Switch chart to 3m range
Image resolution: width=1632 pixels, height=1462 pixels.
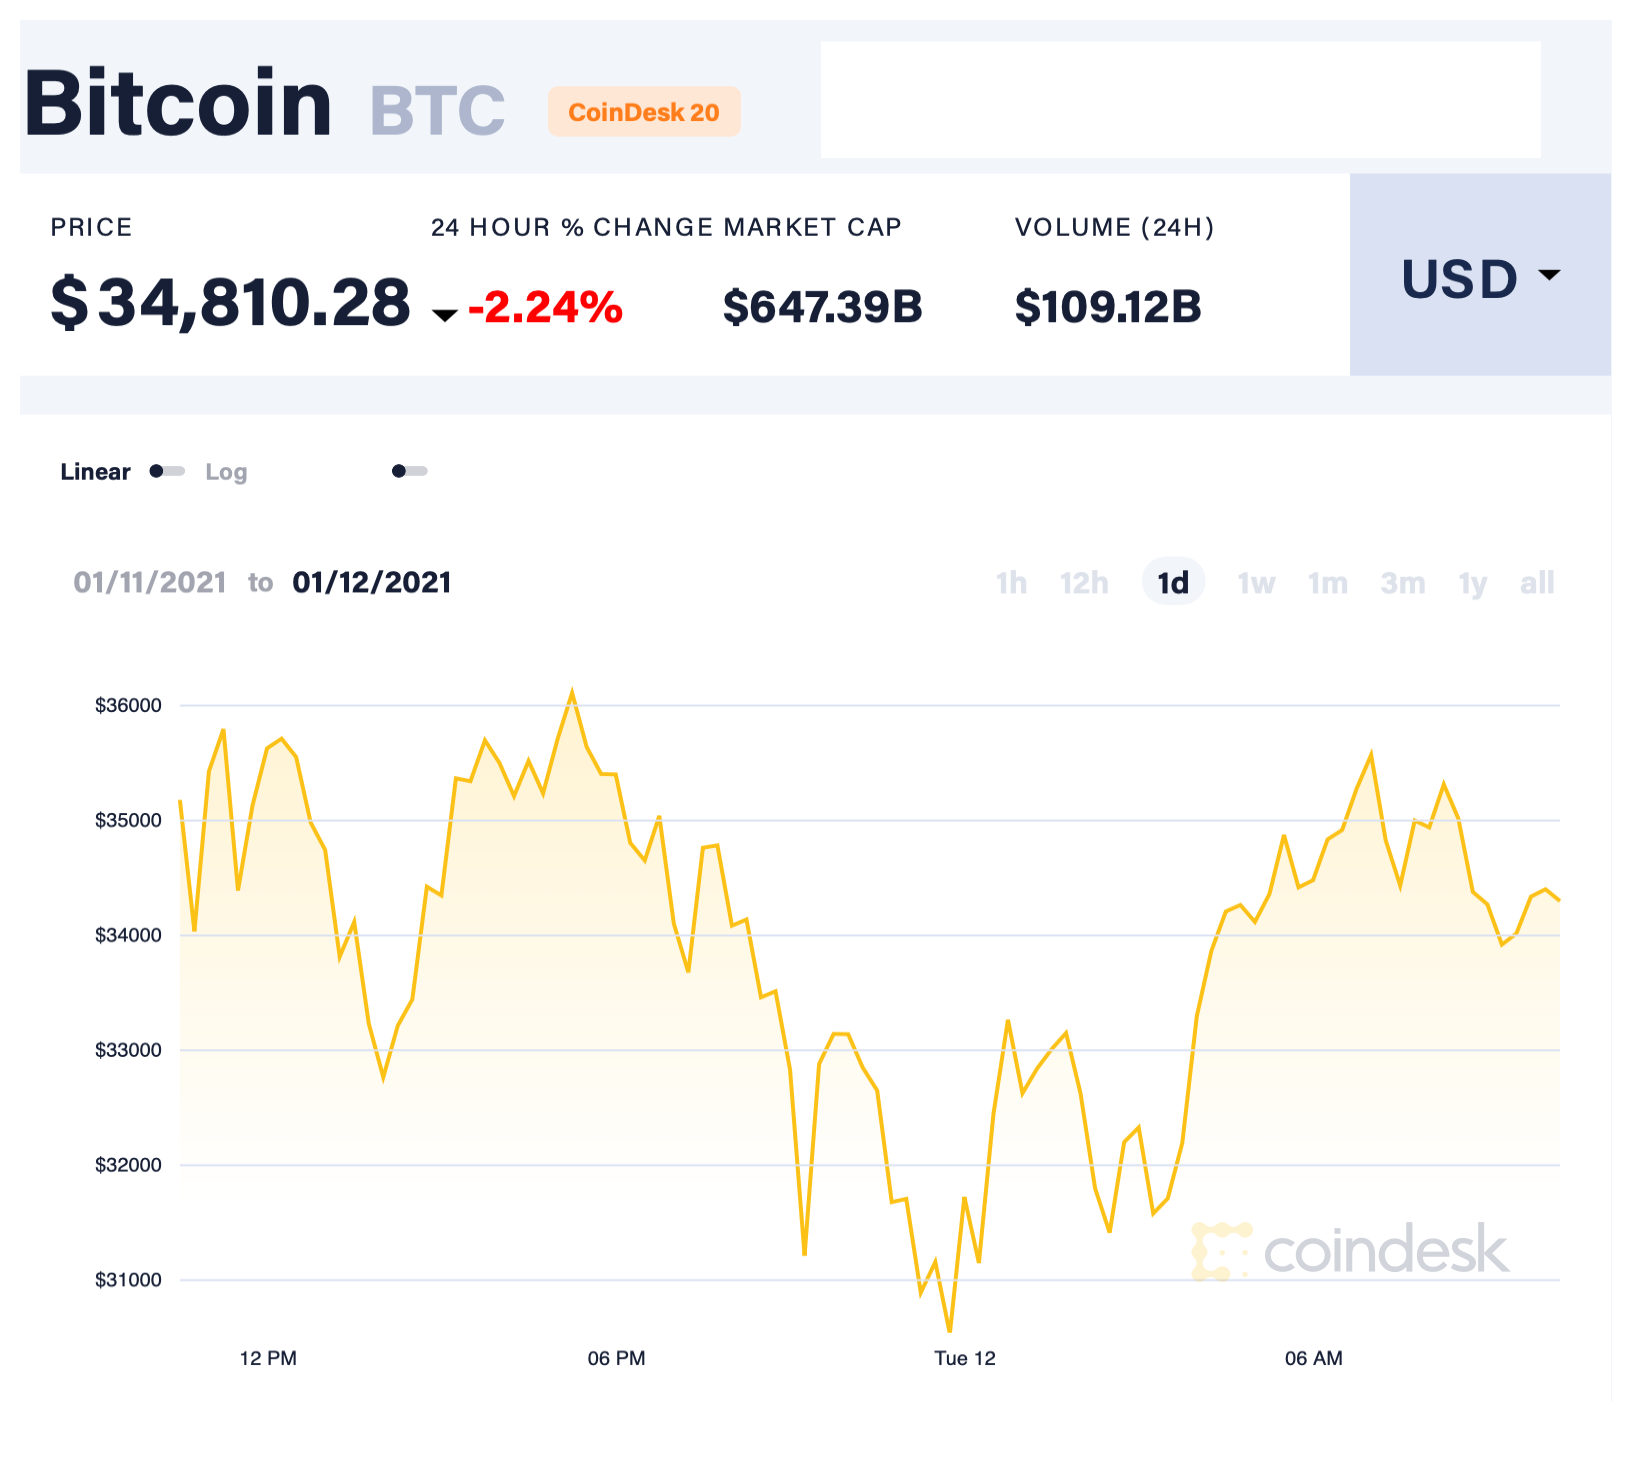tap(1402, 583)
